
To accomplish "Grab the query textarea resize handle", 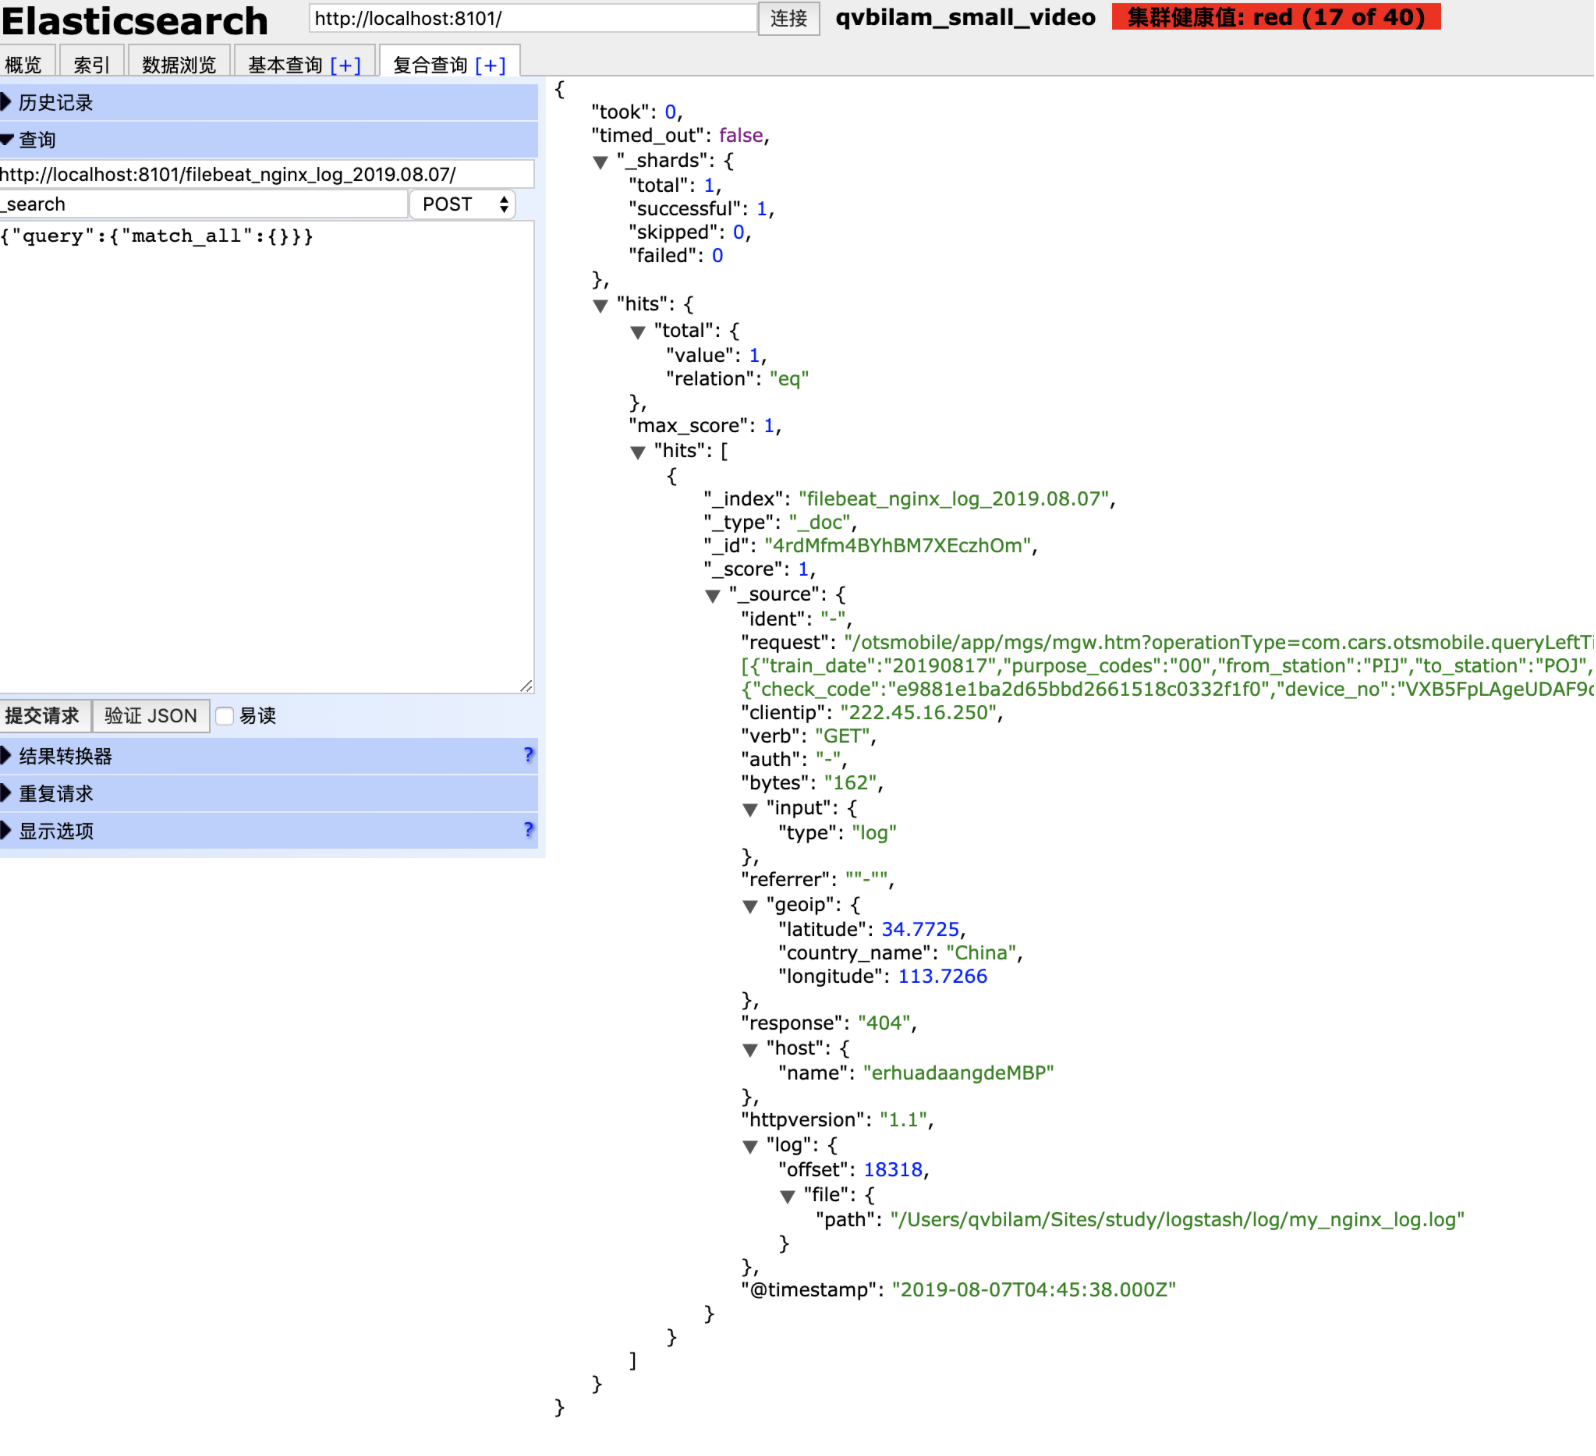I will click(x=526, y=685).
